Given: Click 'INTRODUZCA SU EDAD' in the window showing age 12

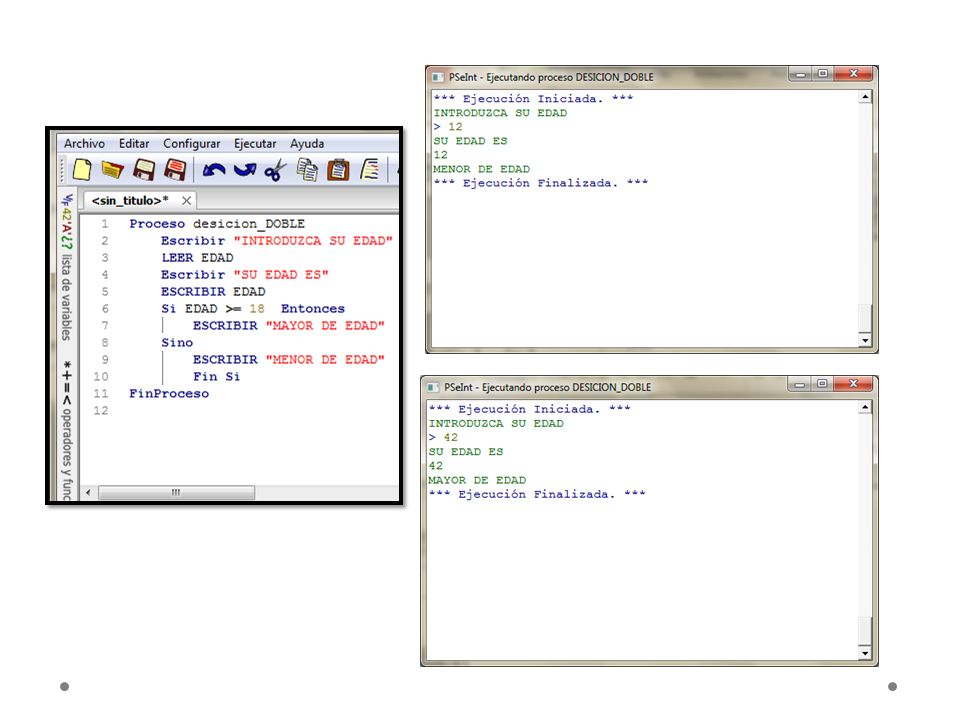Looking at the screenshot, I should click(x=500, y=113).
